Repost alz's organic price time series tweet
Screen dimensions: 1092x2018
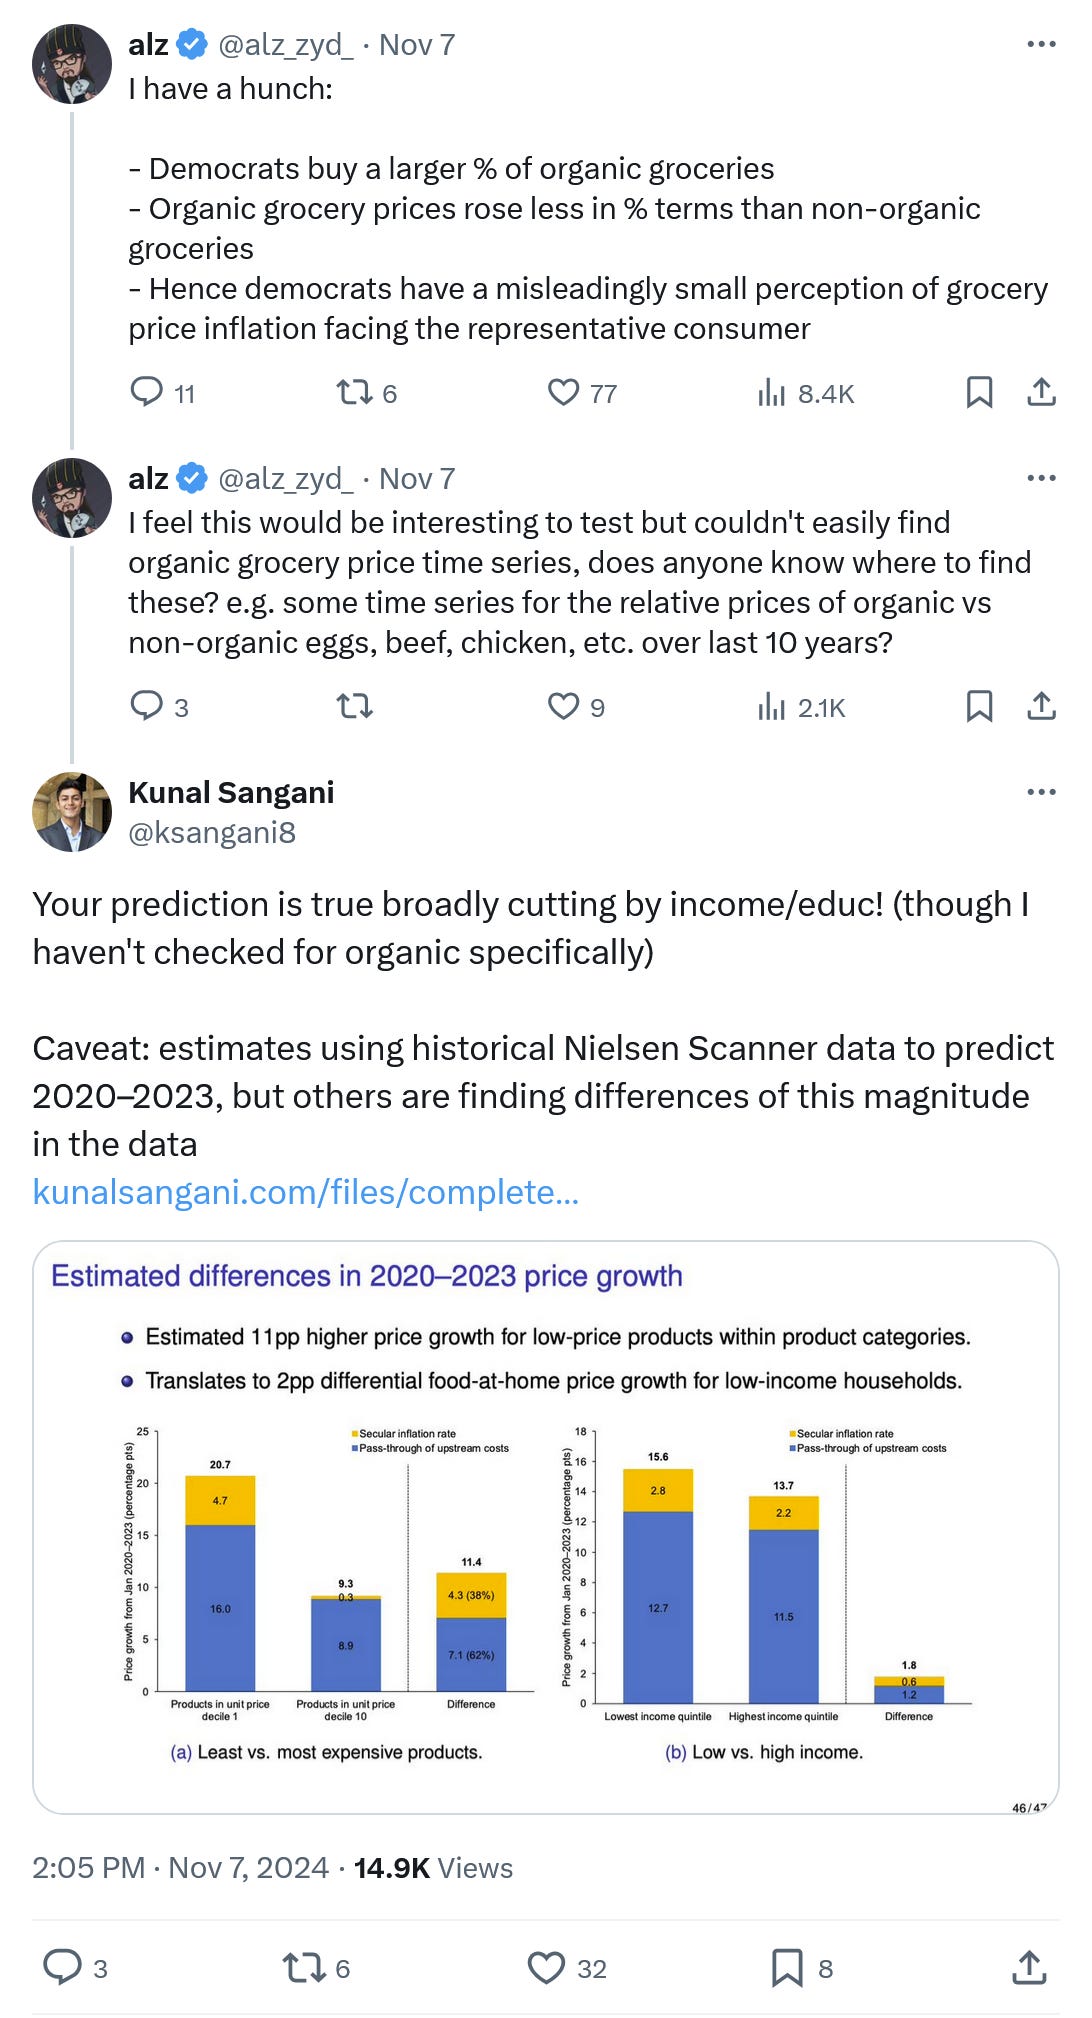point(354,706)
